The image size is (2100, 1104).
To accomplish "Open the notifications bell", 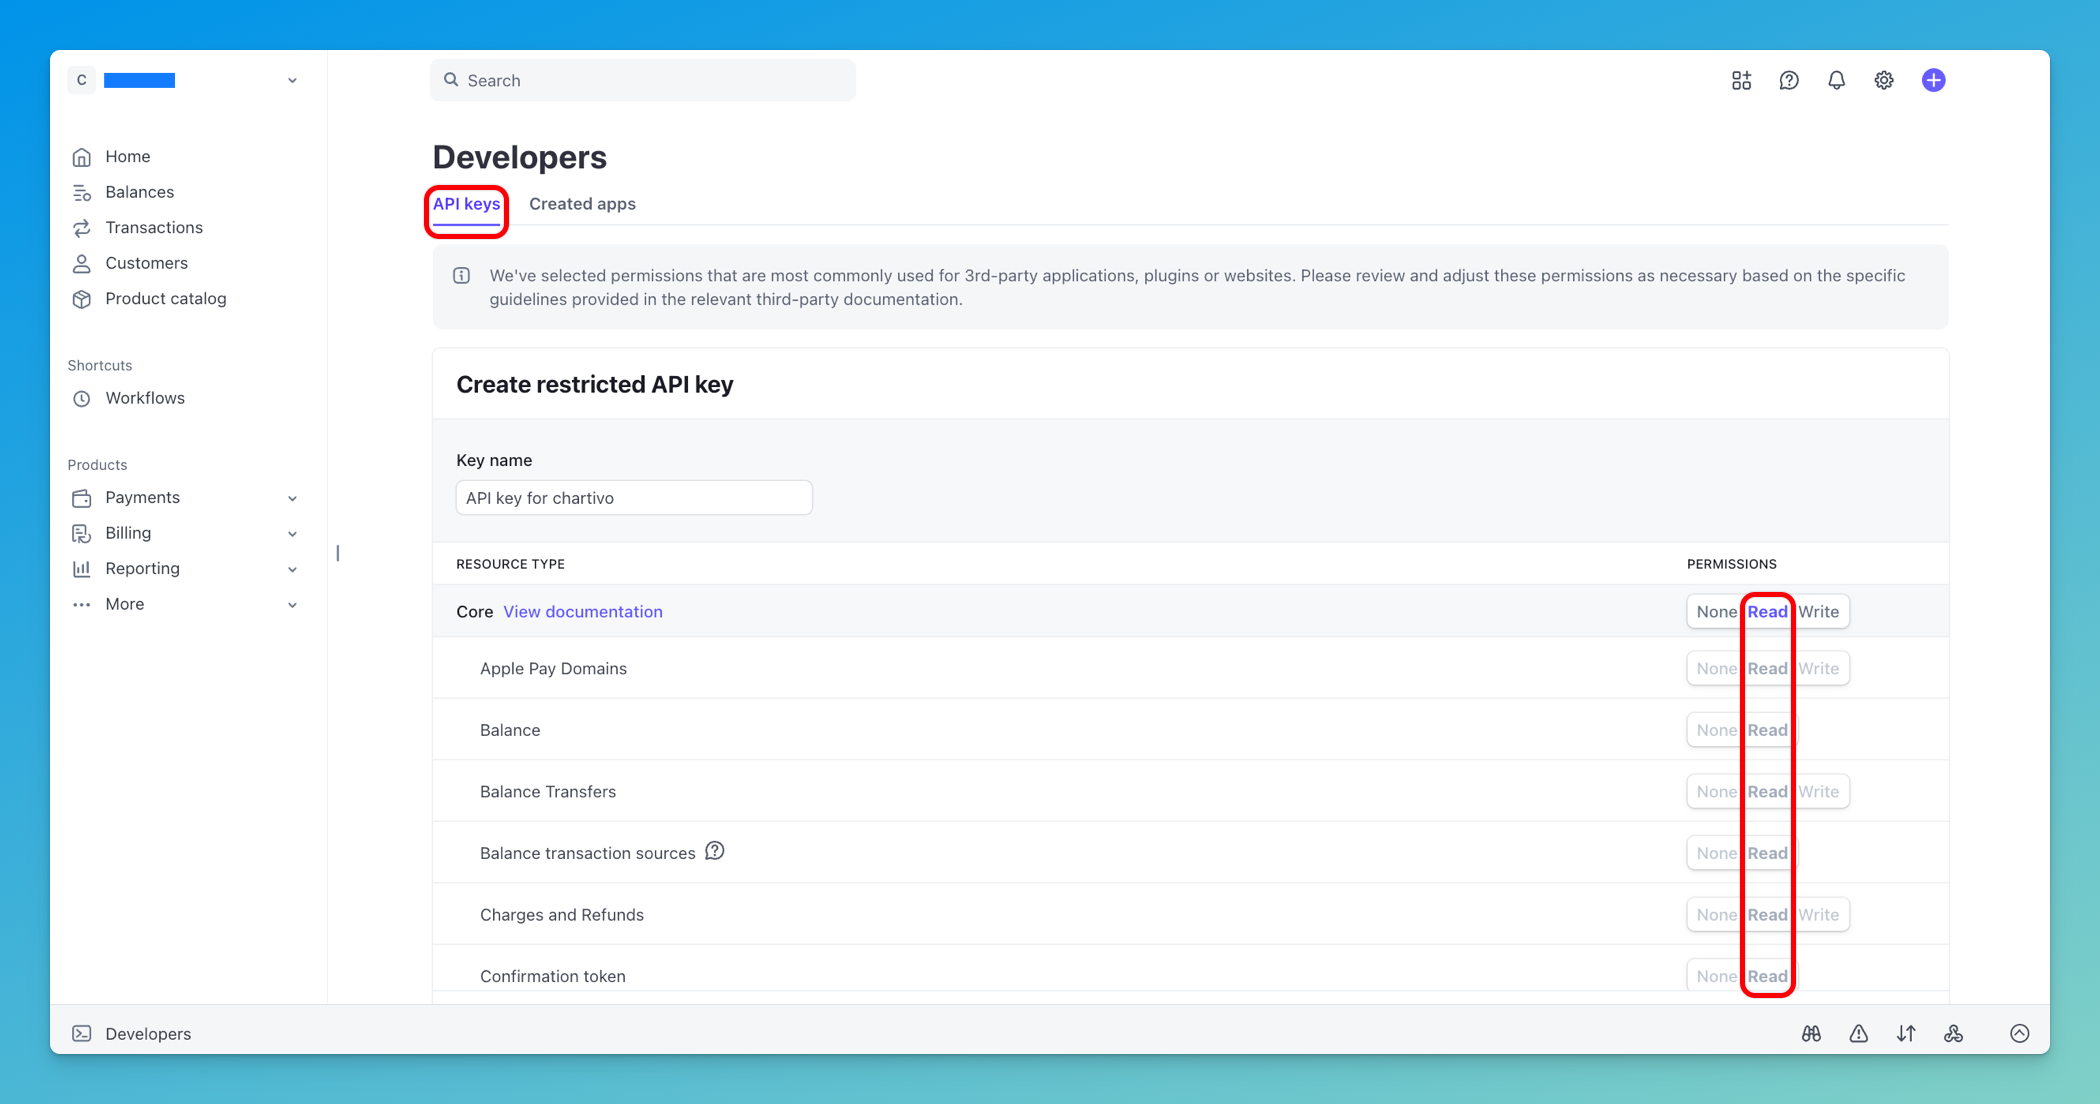I will tap(1837, 80).
